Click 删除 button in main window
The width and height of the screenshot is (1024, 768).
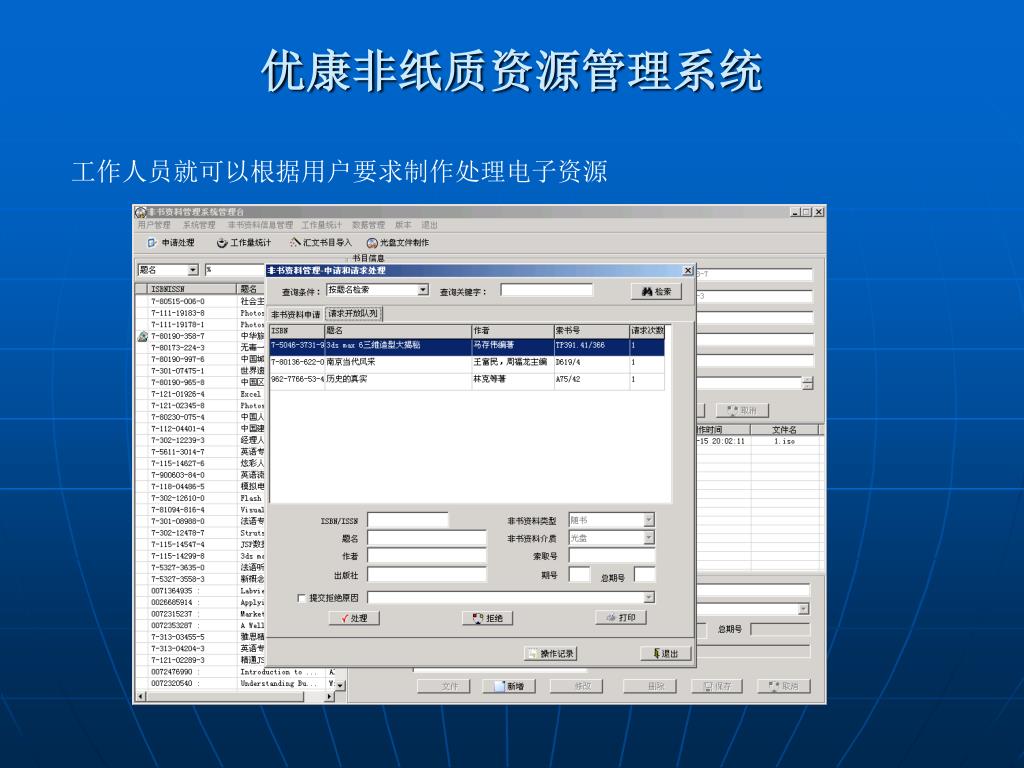tap(649, 686)
